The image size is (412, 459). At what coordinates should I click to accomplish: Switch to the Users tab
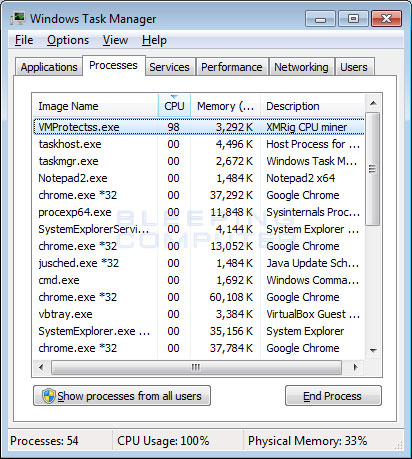[x=354, y=67]
